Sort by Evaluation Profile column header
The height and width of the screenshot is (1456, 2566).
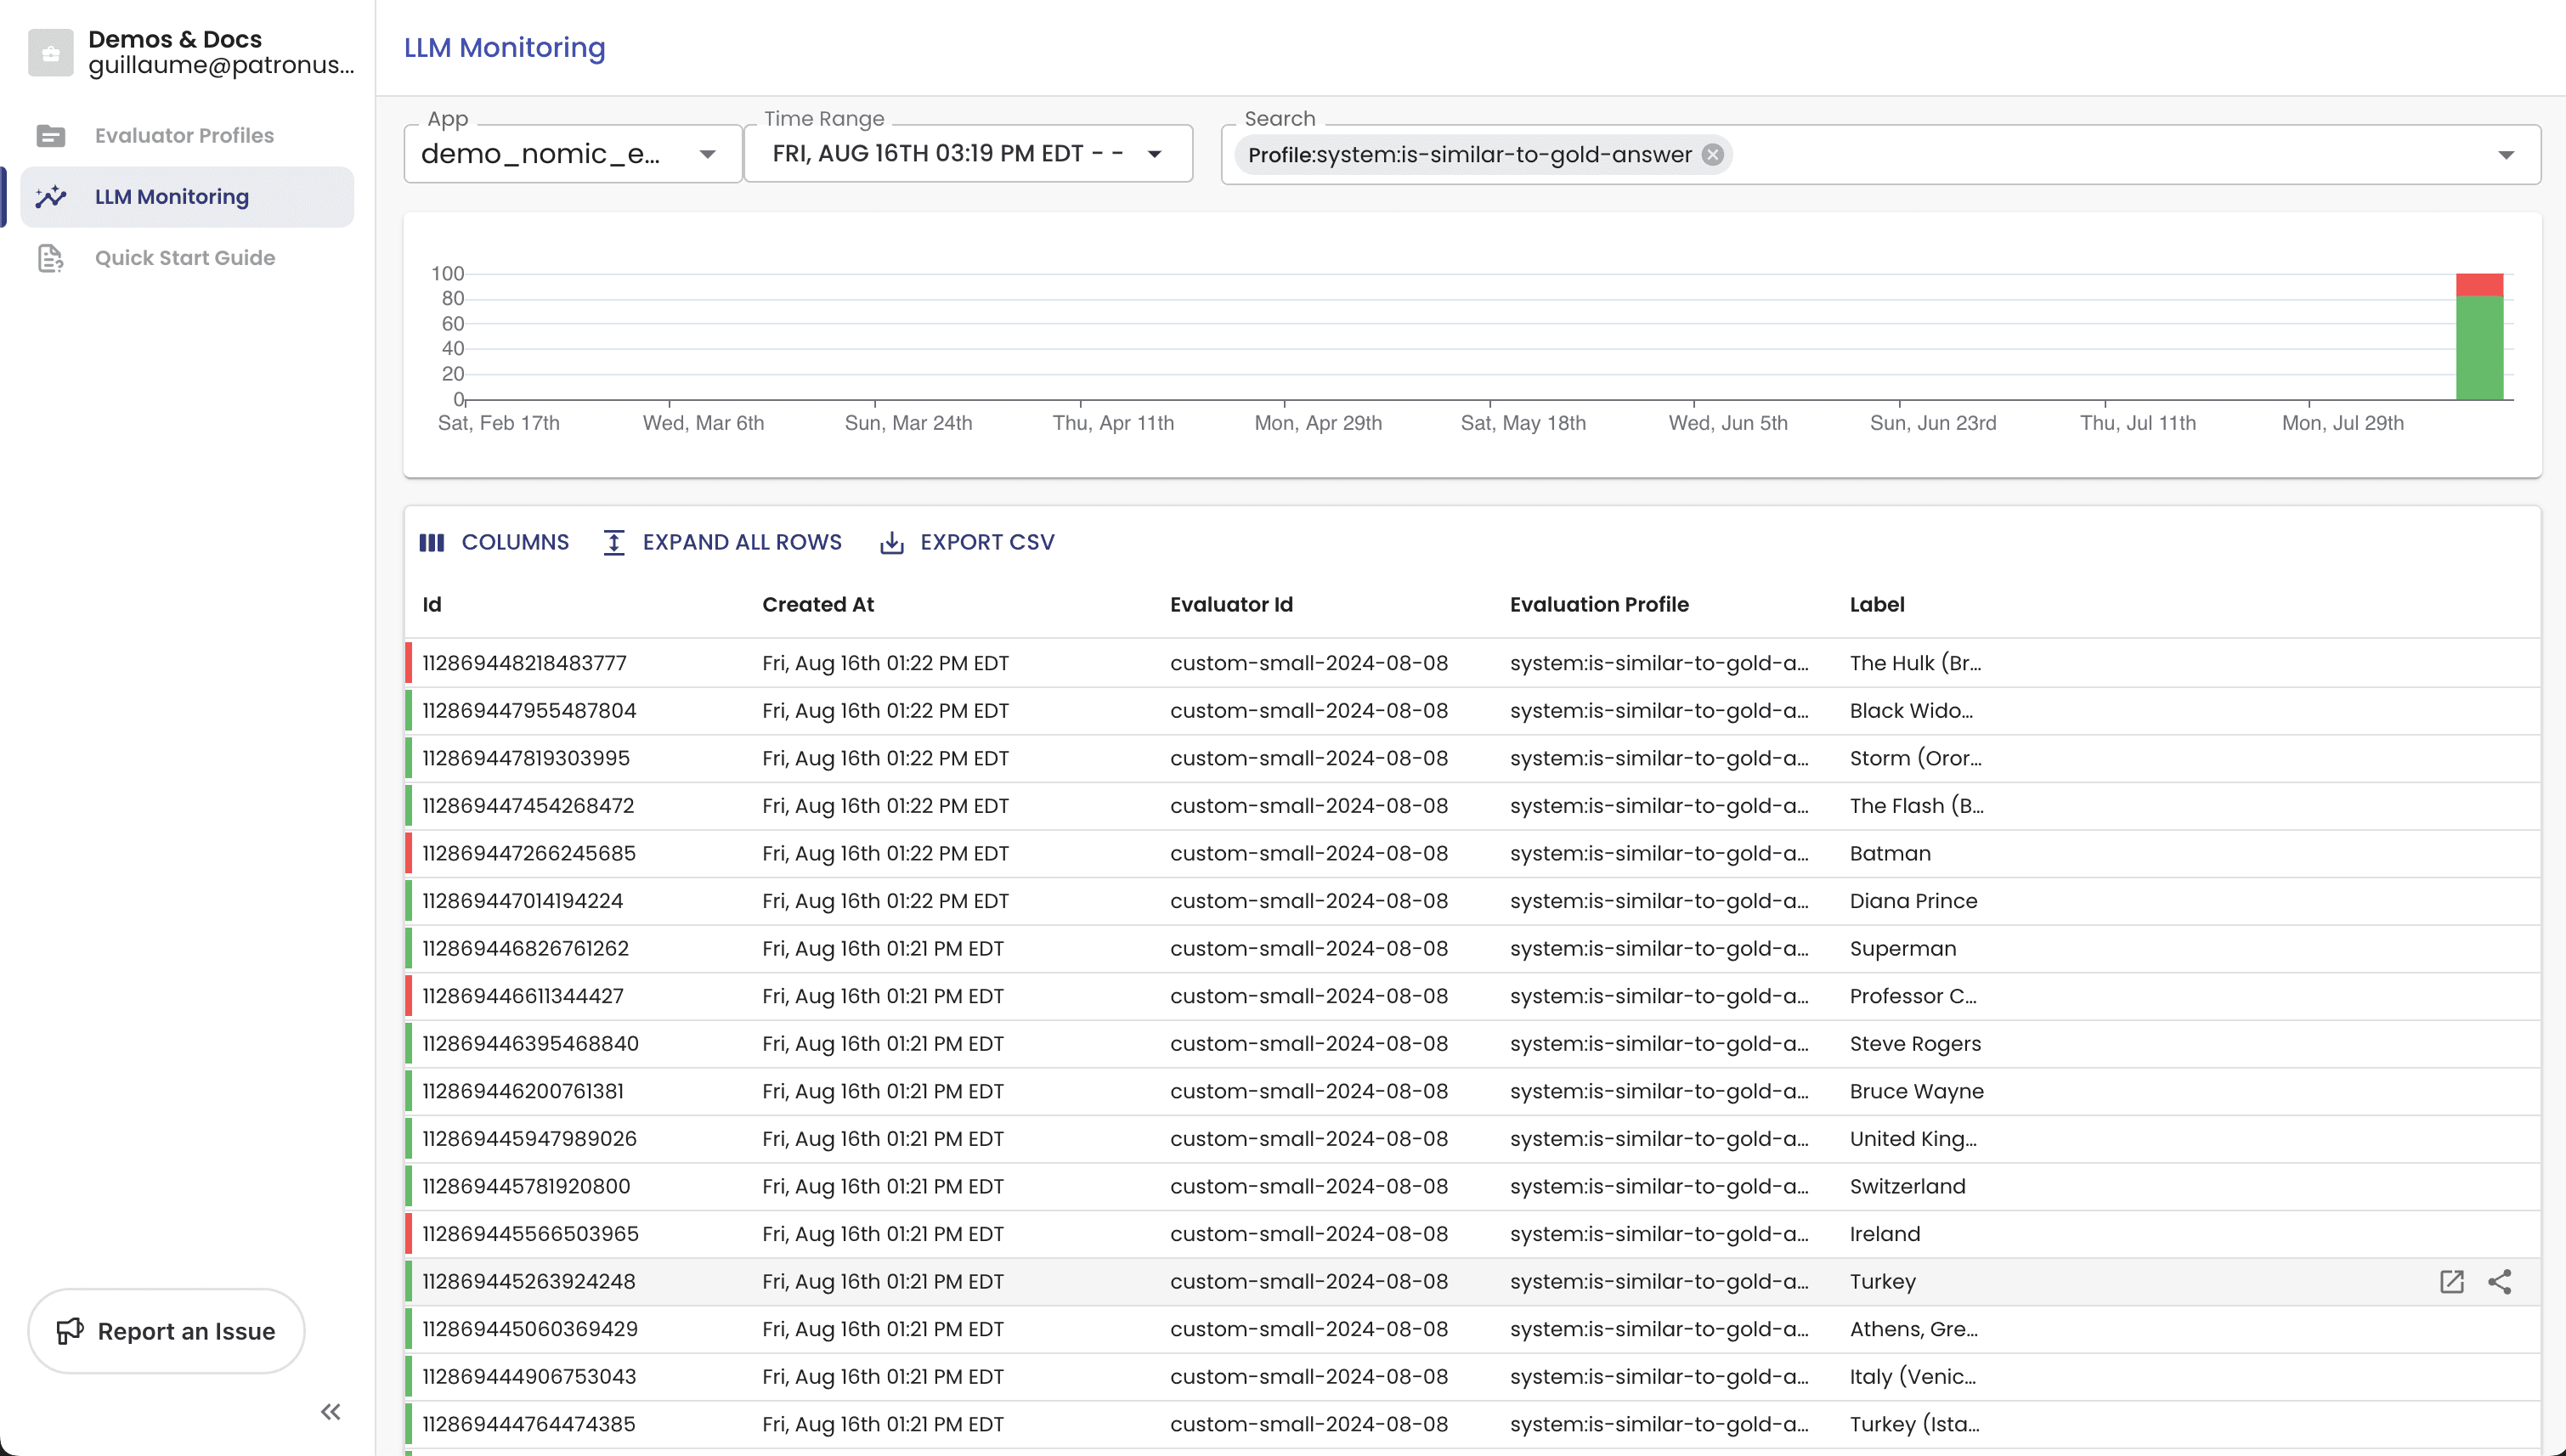1599,604
